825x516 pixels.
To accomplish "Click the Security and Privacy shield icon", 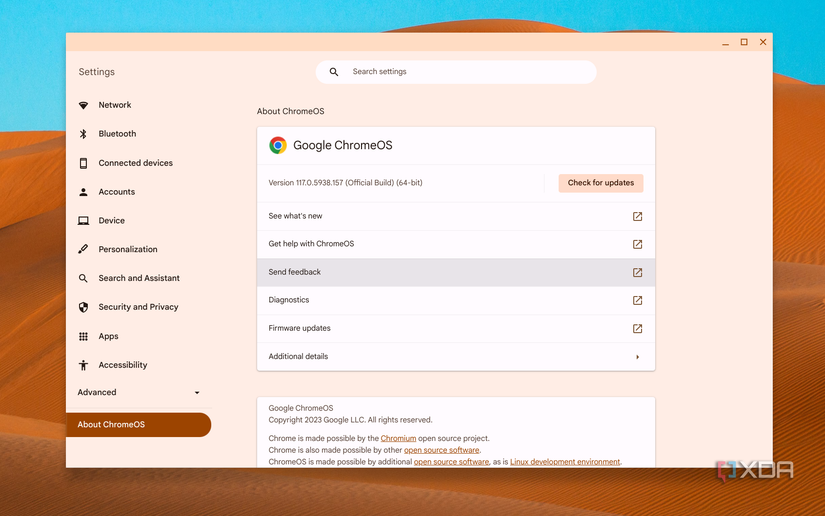I will (83, 307).
